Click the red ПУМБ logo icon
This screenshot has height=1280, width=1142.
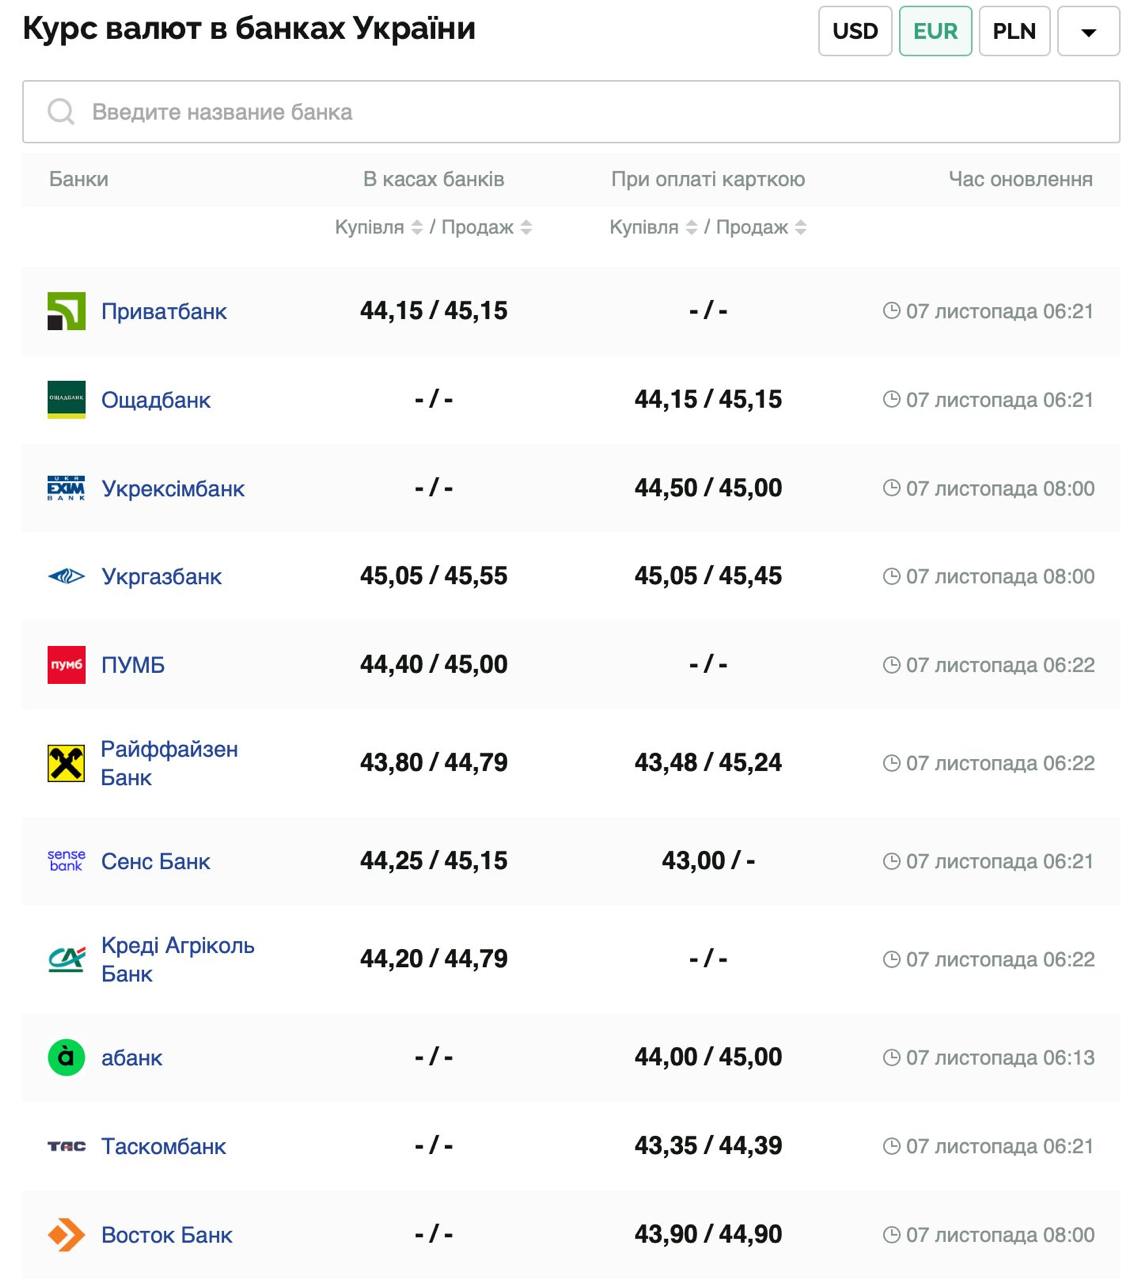pos(66,665)
